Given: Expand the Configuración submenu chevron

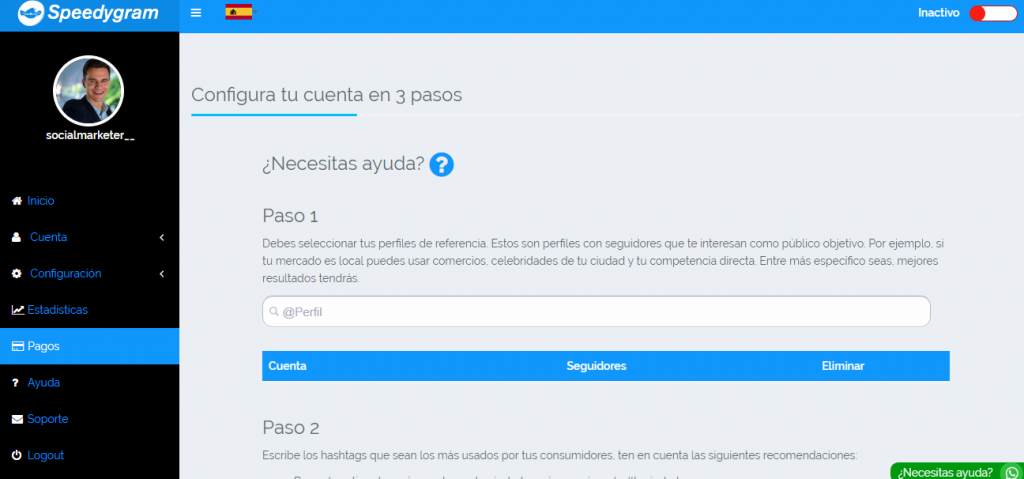Looking at the screenshot, I should [x=161, y=274].
